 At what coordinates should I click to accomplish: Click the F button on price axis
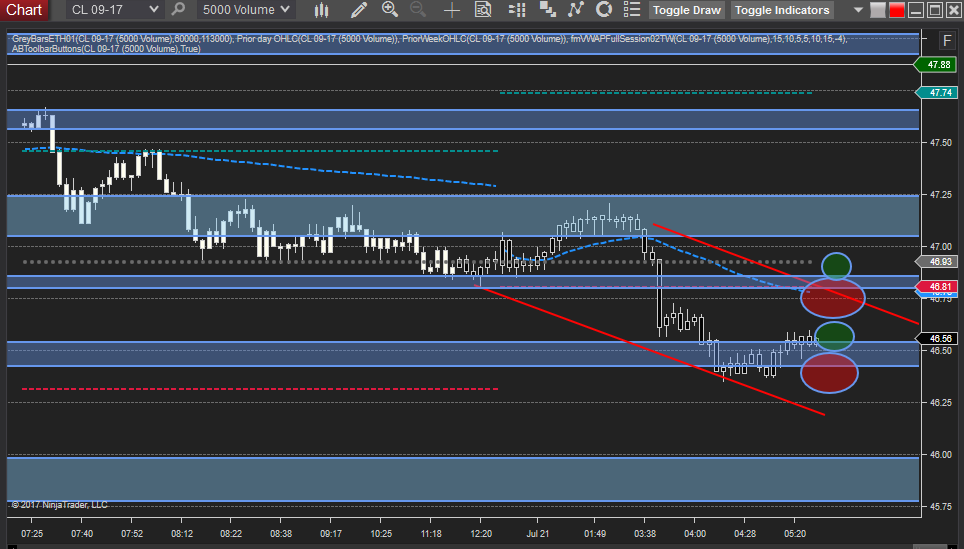(x=946, y=41)
